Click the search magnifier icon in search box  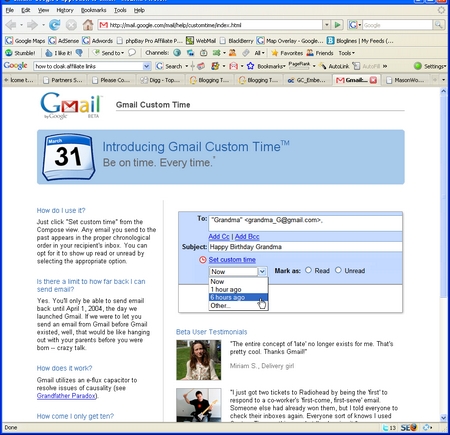tap(438, 25)
